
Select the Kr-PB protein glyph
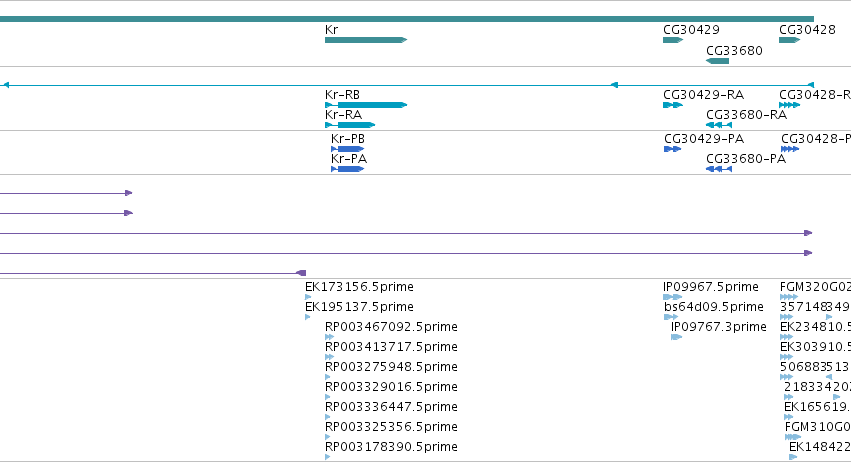click(347, 149)
